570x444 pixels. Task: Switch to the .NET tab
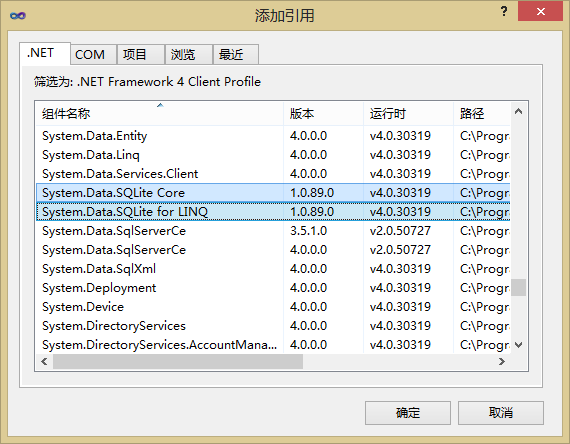click(x=45, y=53)
